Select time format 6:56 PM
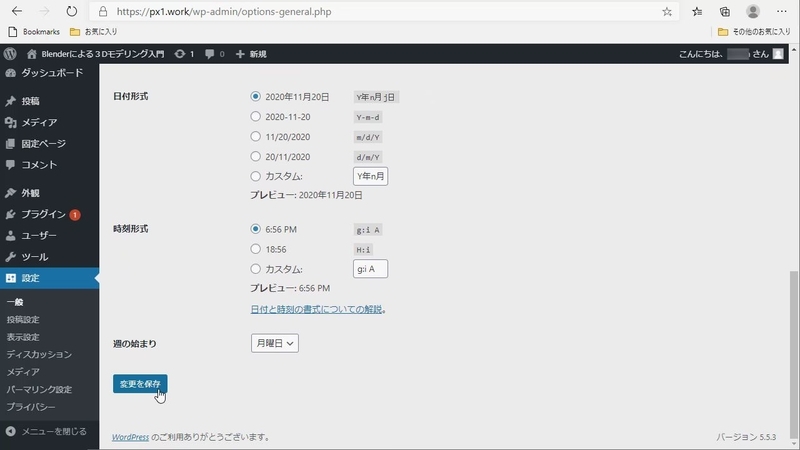 (x=255, y=229)
